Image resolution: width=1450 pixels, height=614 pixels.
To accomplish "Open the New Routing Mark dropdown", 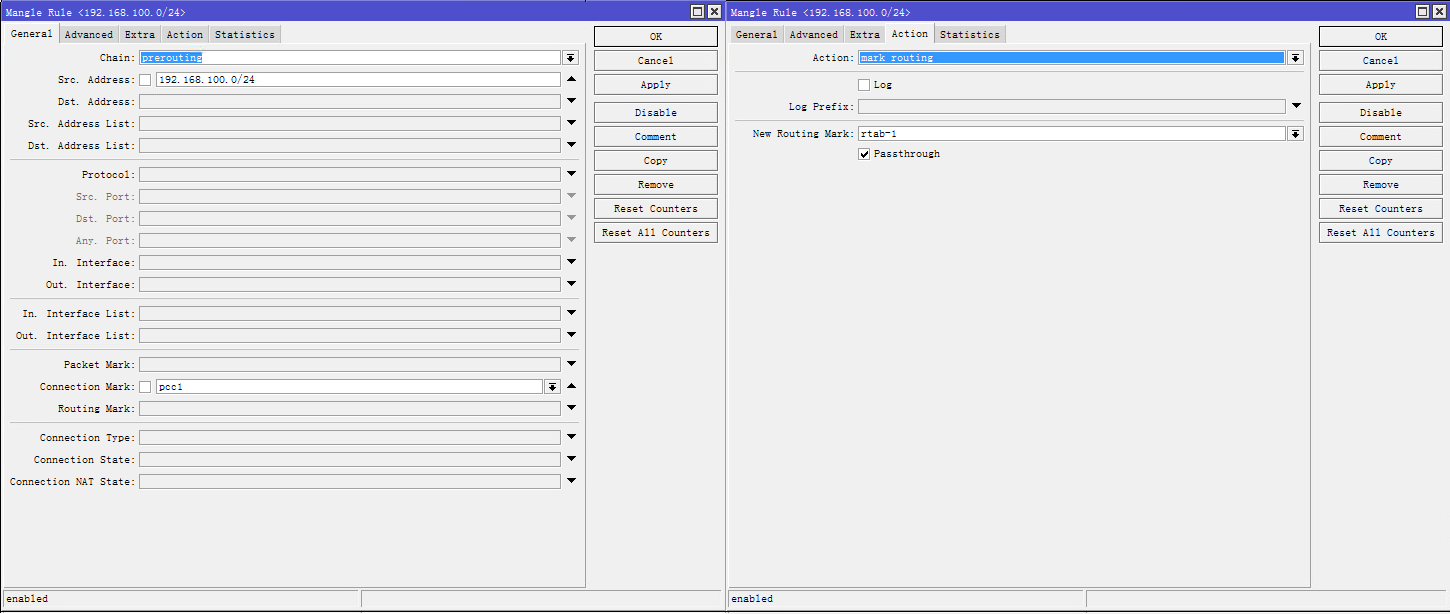I will [x=1295, y=134].
